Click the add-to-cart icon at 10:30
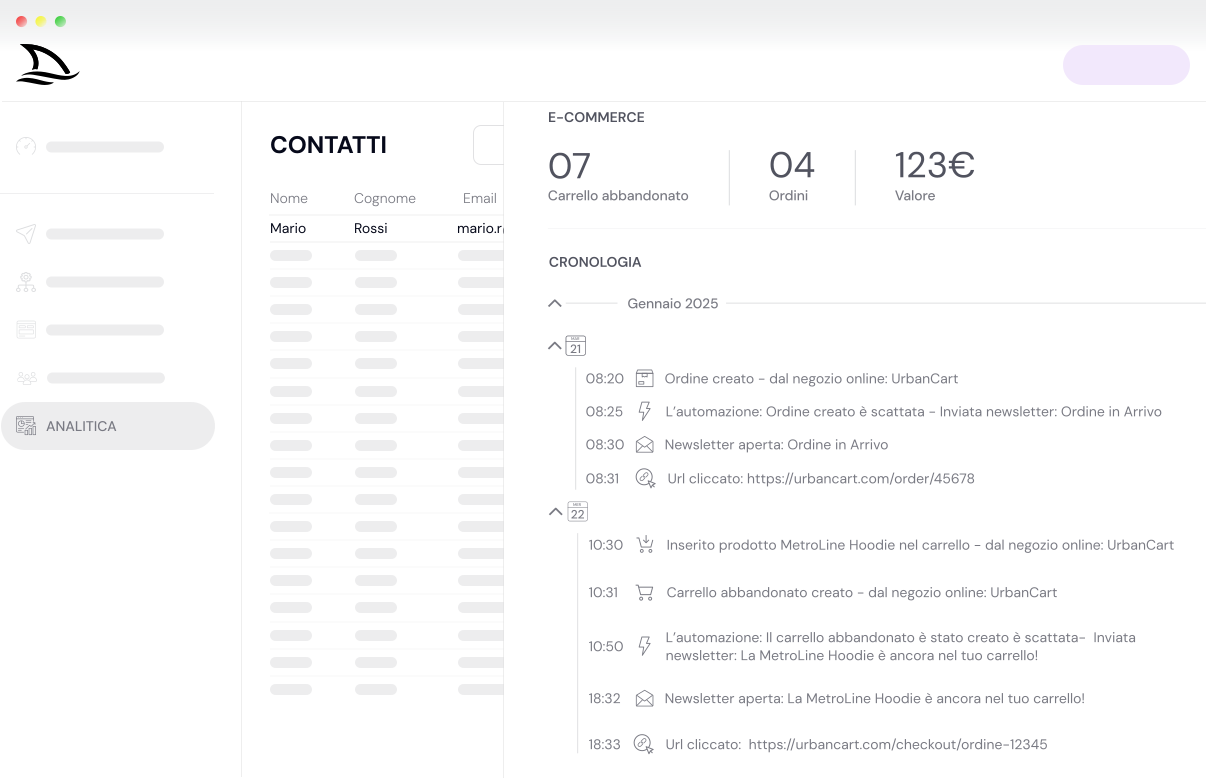Screen dimensions: 1206x778 pyautogui.click(x=645, y=545)
